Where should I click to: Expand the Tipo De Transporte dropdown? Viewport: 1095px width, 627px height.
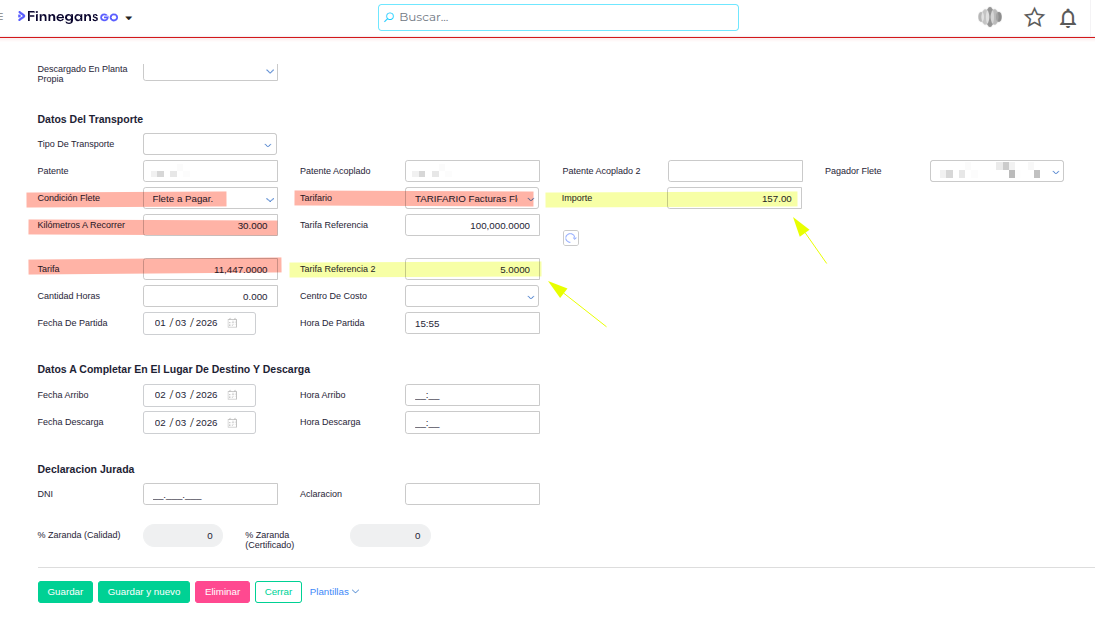tap(267, 144)
